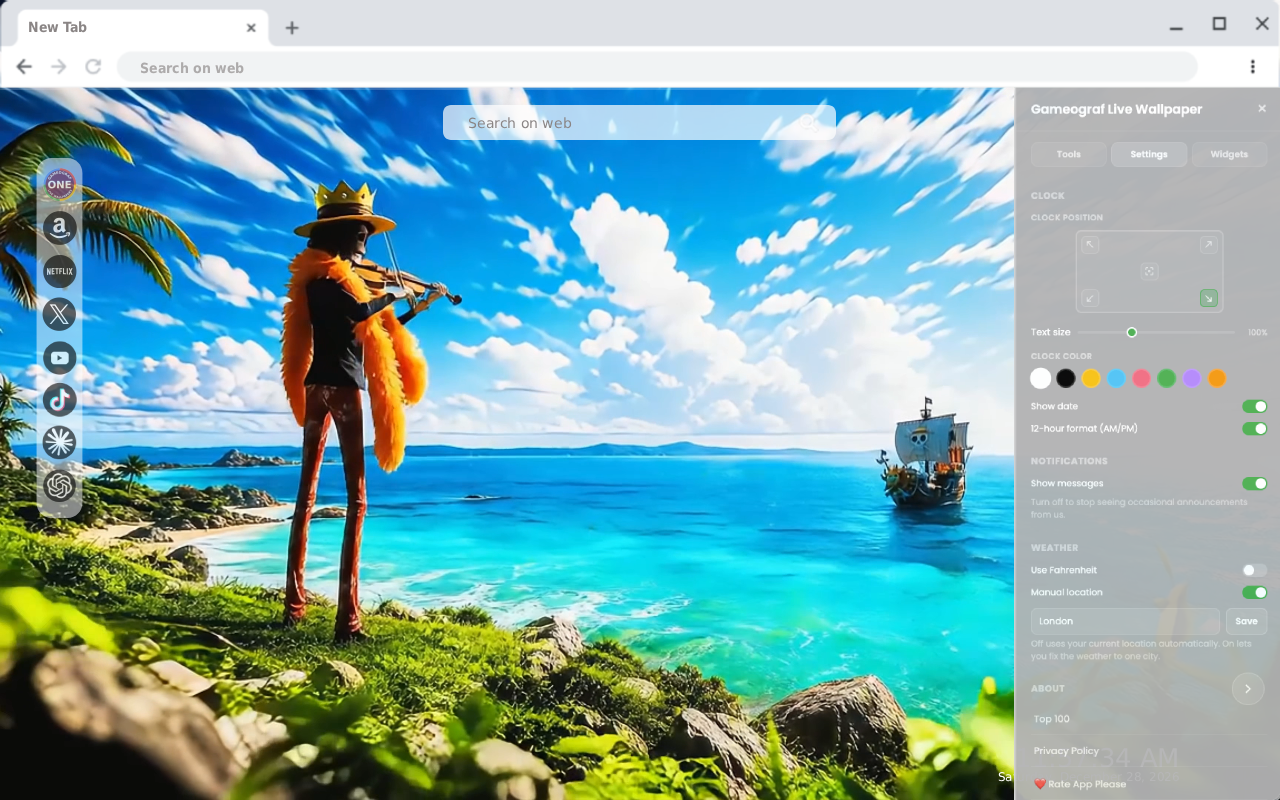The width and height of the screenshot is (1280, 800).
Task: Click the London location input field
Action: [x=1125, y=621]
